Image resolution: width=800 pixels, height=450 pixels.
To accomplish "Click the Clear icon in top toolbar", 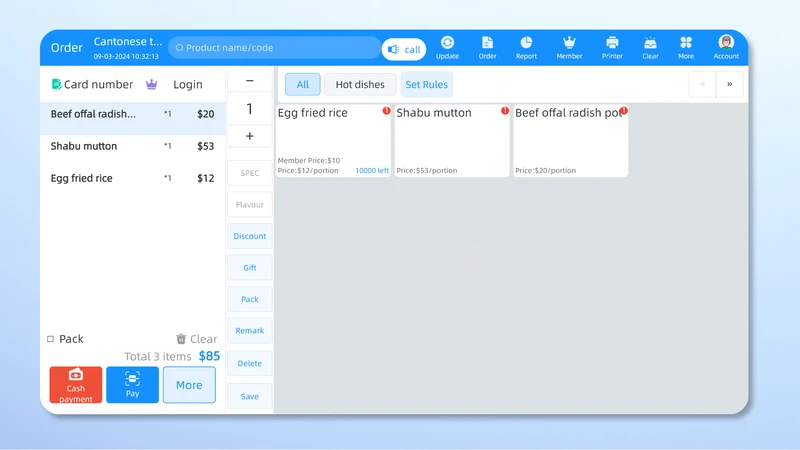I will click(650, 43).
